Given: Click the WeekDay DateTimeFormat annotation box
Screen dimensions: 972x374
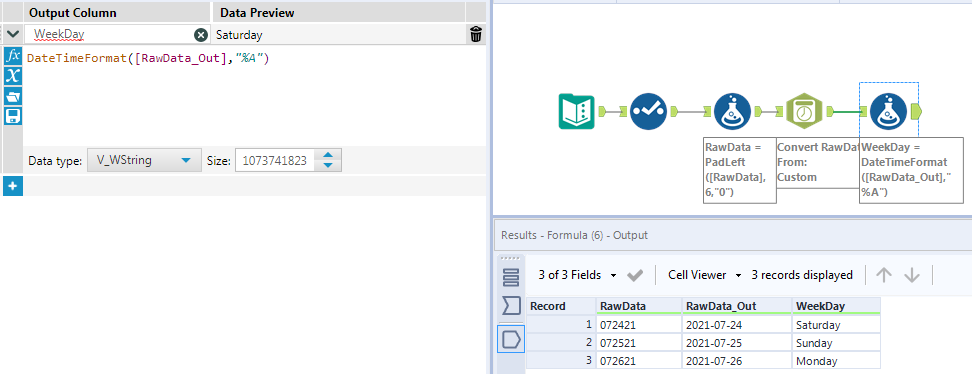Looking at the screenshot, I should 911,170.
